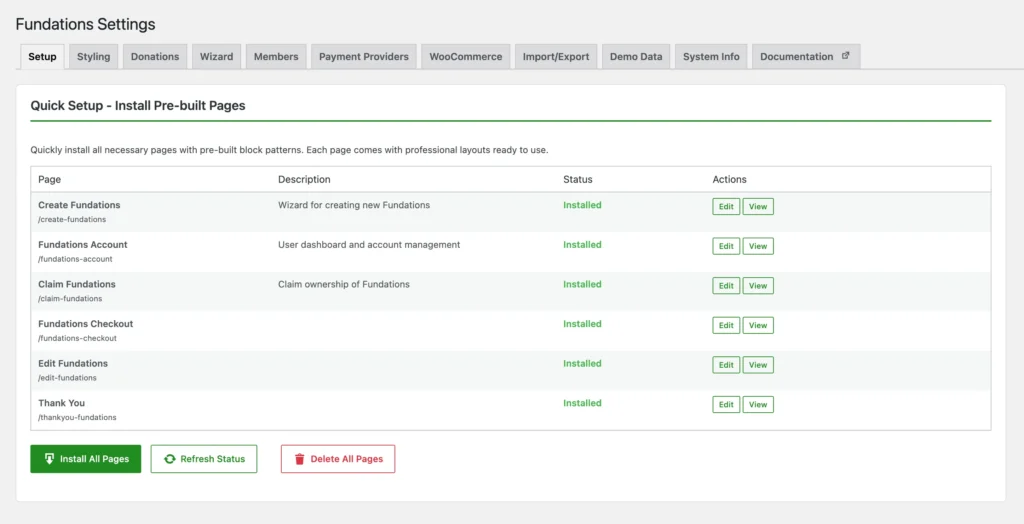Click the install icon in Install All Pages
Viewport: 1024px width, 524px height.
(x=49, y=459)
